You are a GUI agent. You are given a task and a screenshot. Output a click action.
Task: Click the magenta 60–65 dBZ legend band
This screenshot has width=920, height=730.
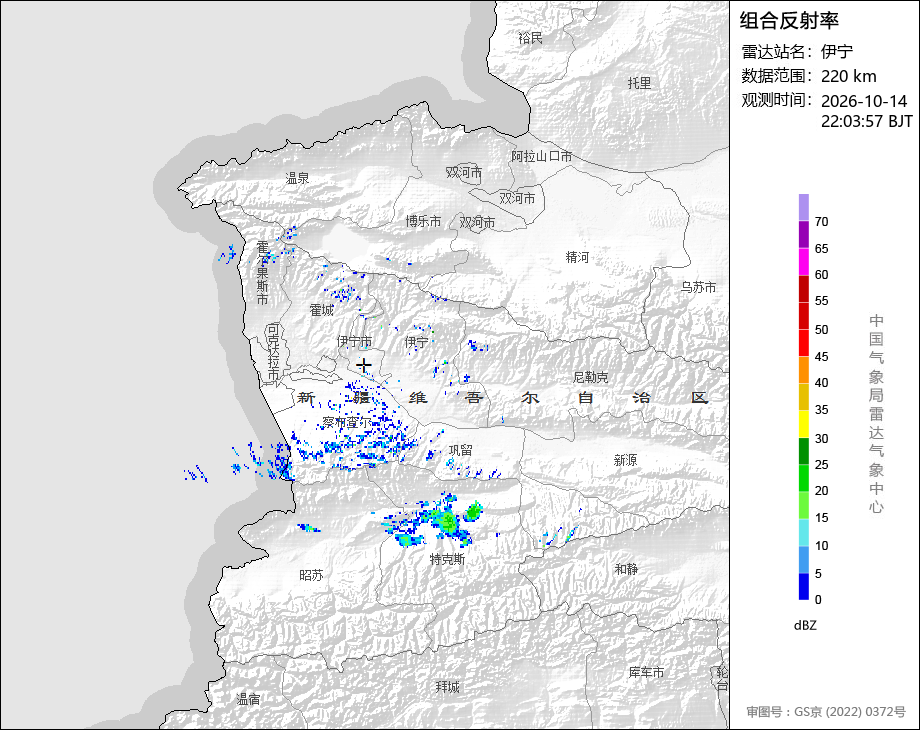coord(803,262)
